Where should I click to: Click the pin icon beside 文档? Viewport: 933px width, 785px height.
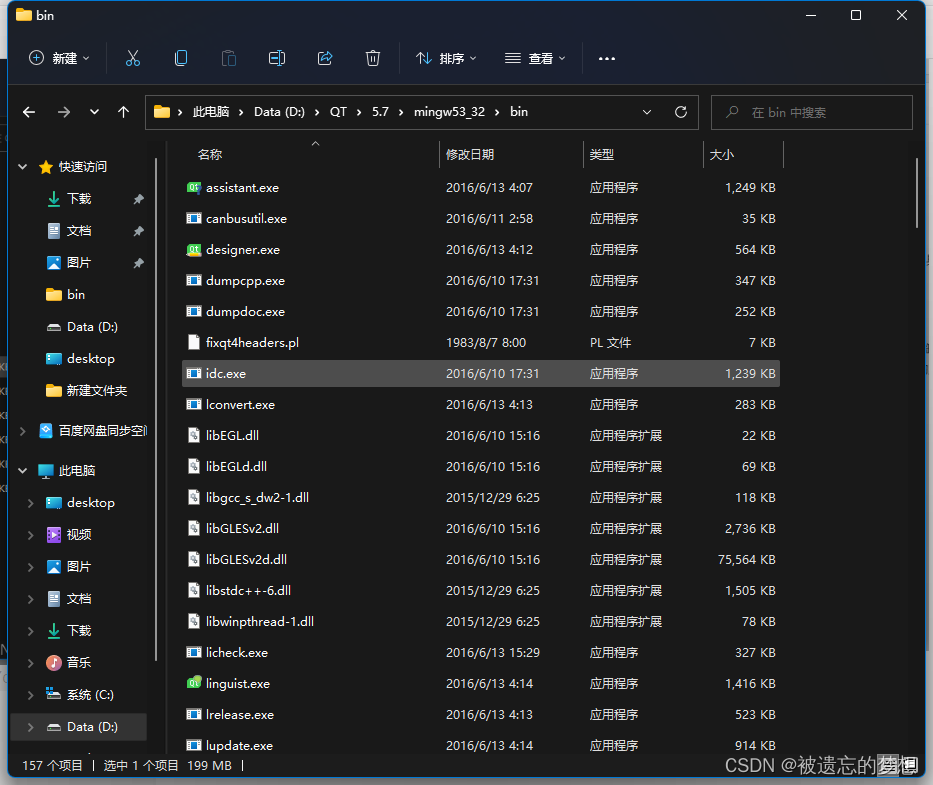138,231
